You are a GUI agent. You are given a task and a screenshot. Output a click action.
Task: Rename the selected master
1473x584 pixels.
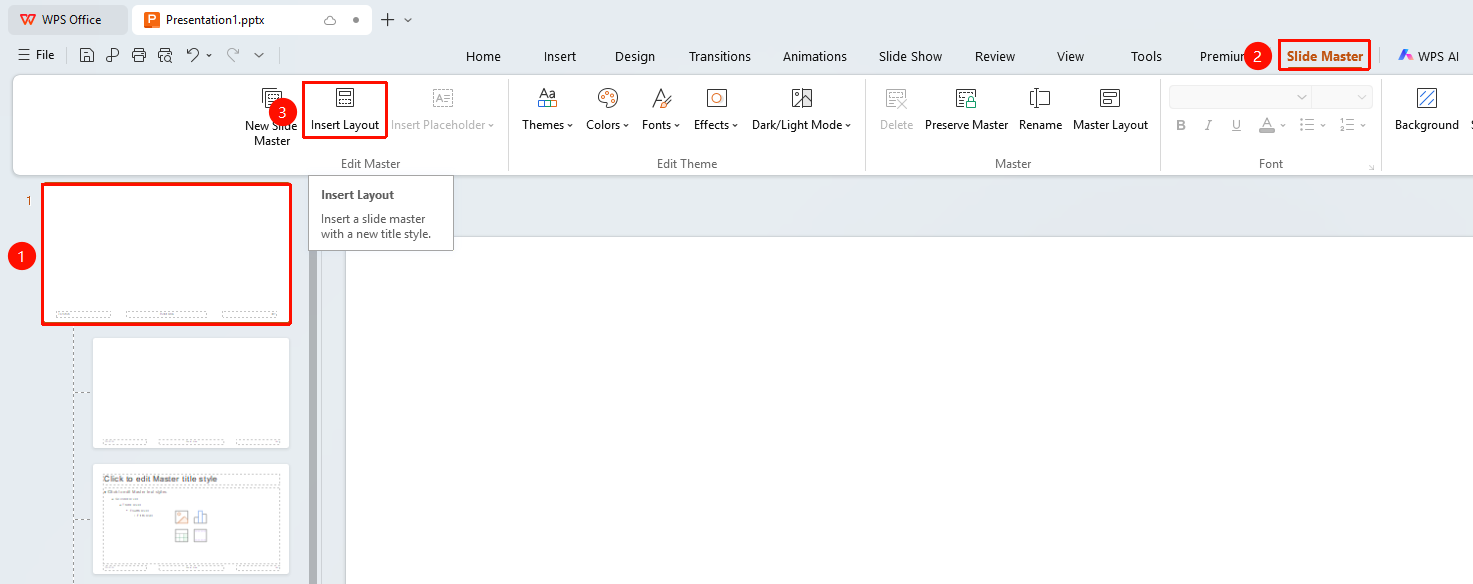[1040, 109]
